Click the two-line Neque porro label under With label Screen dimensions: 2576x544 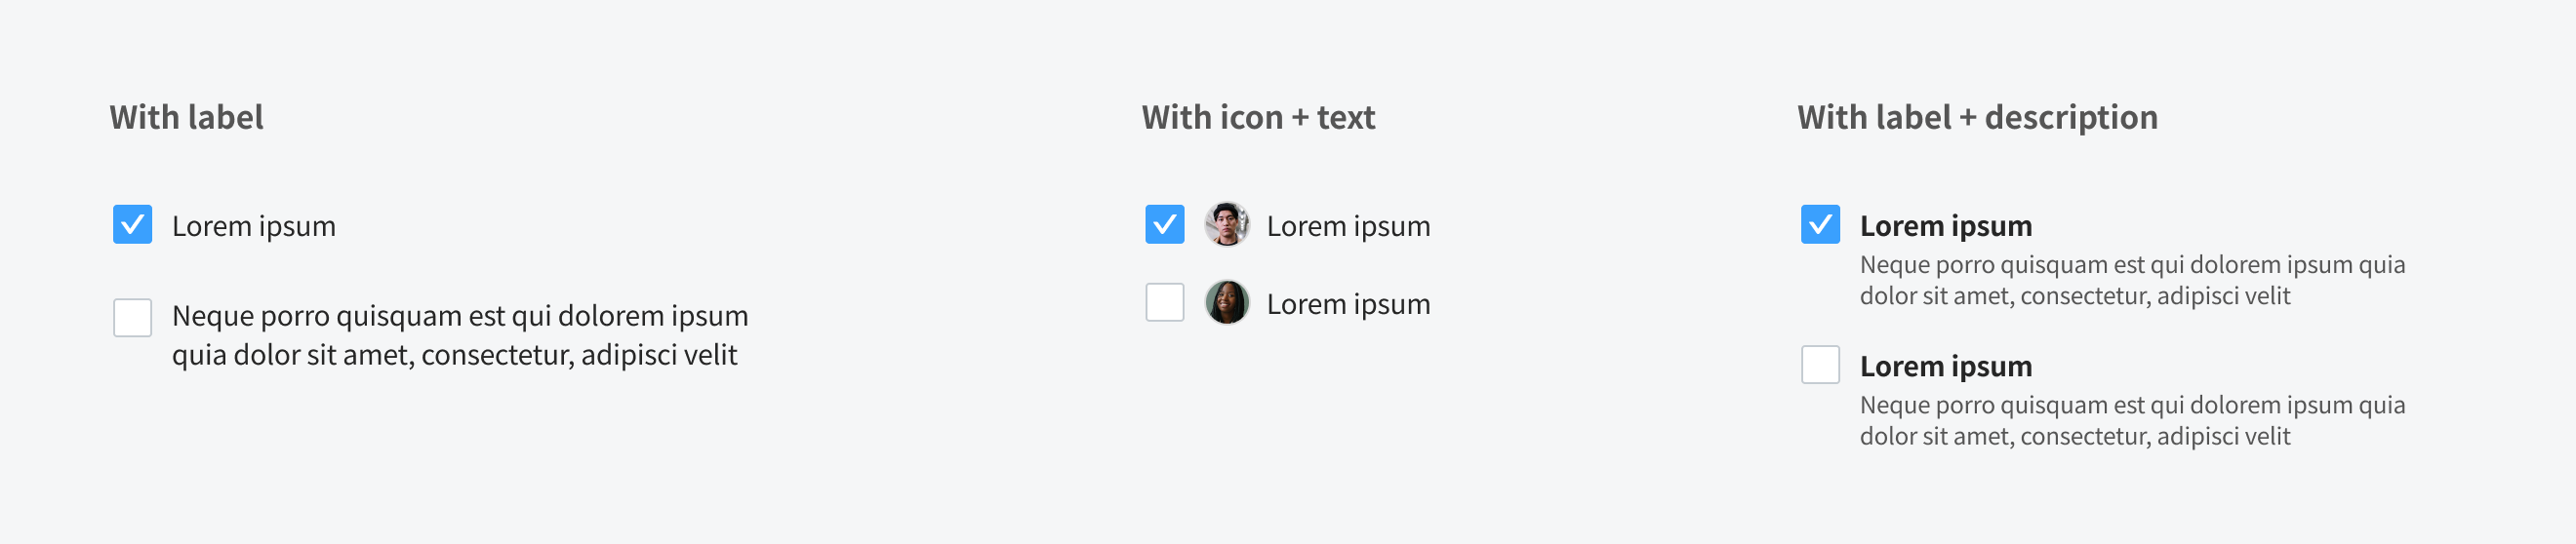[x=460, y=336]
